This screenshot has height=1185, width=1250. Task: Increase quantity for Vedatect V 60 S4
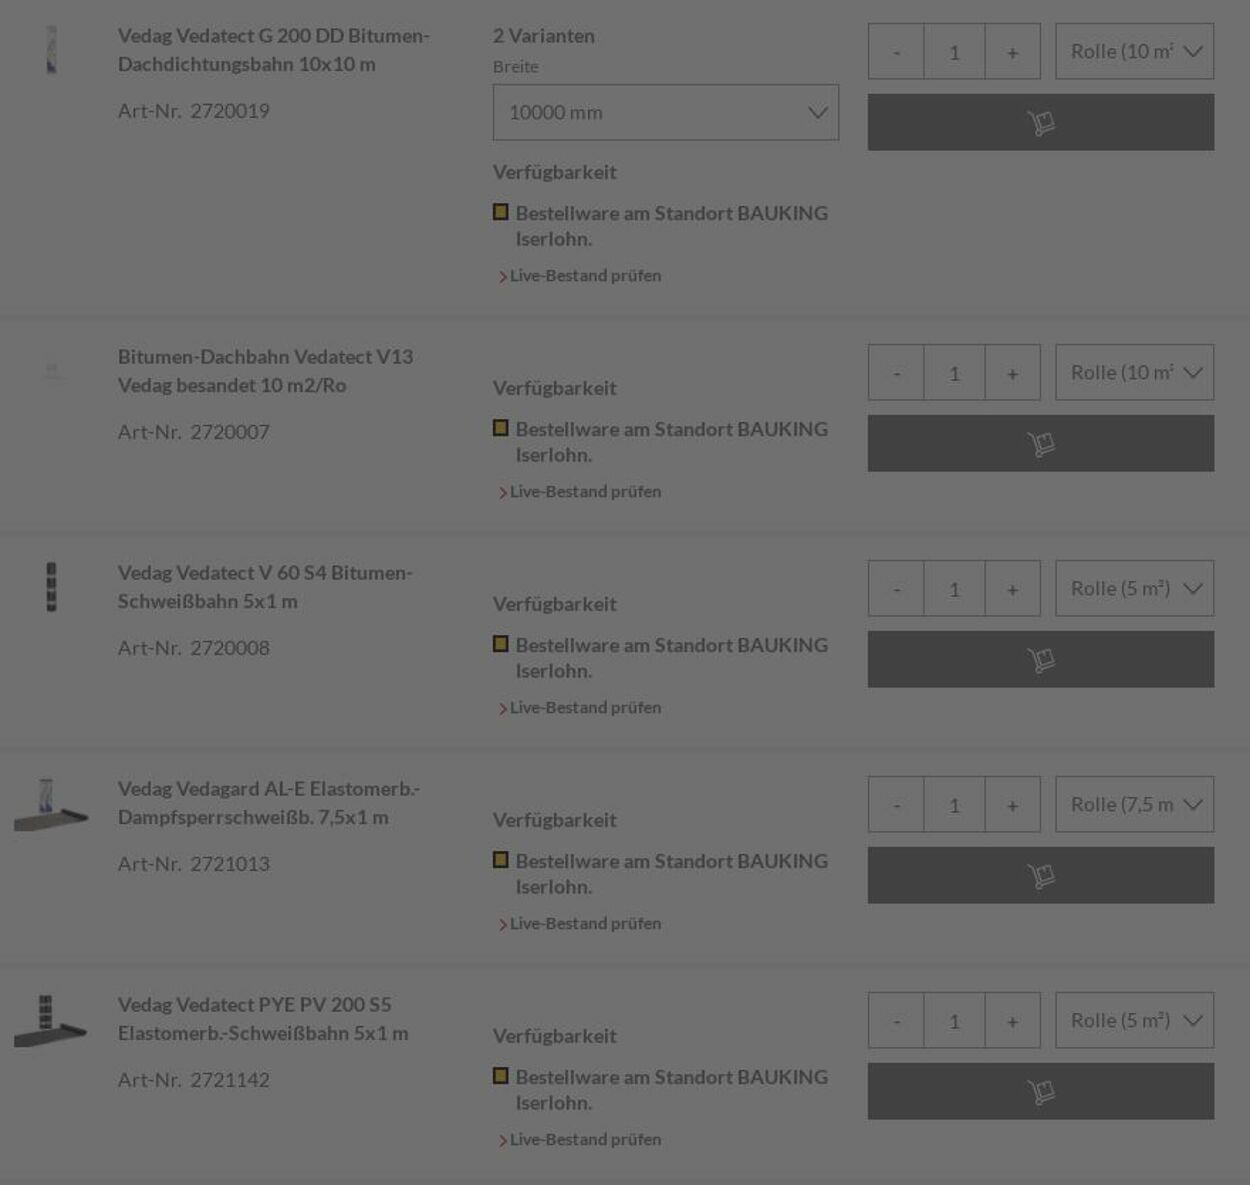[x=1012, y=588]
